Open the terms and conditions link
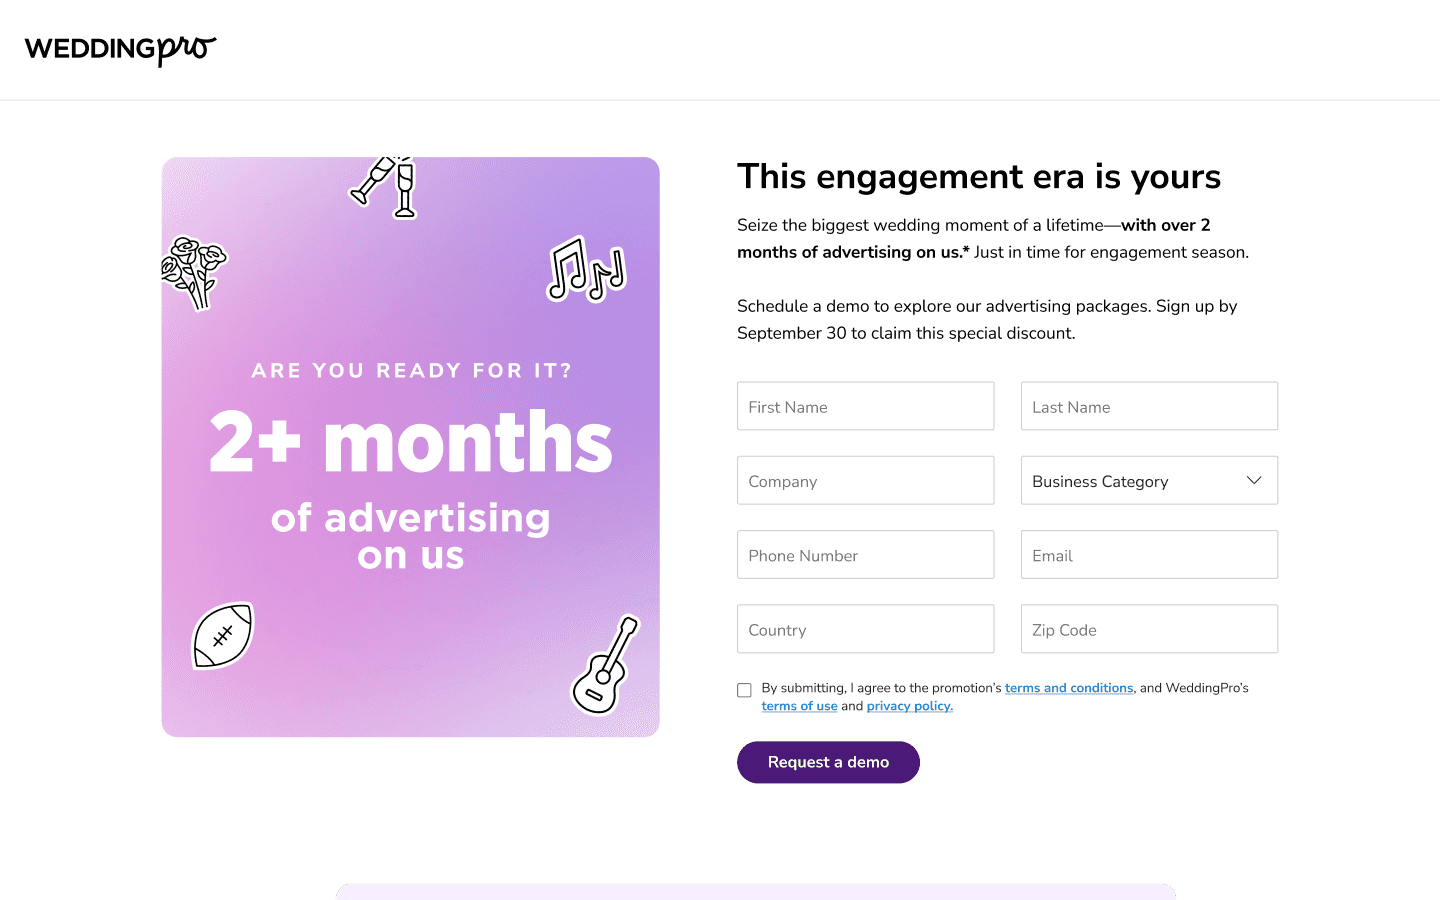Screen dimensions: 1440x900 click(1069, 688)
